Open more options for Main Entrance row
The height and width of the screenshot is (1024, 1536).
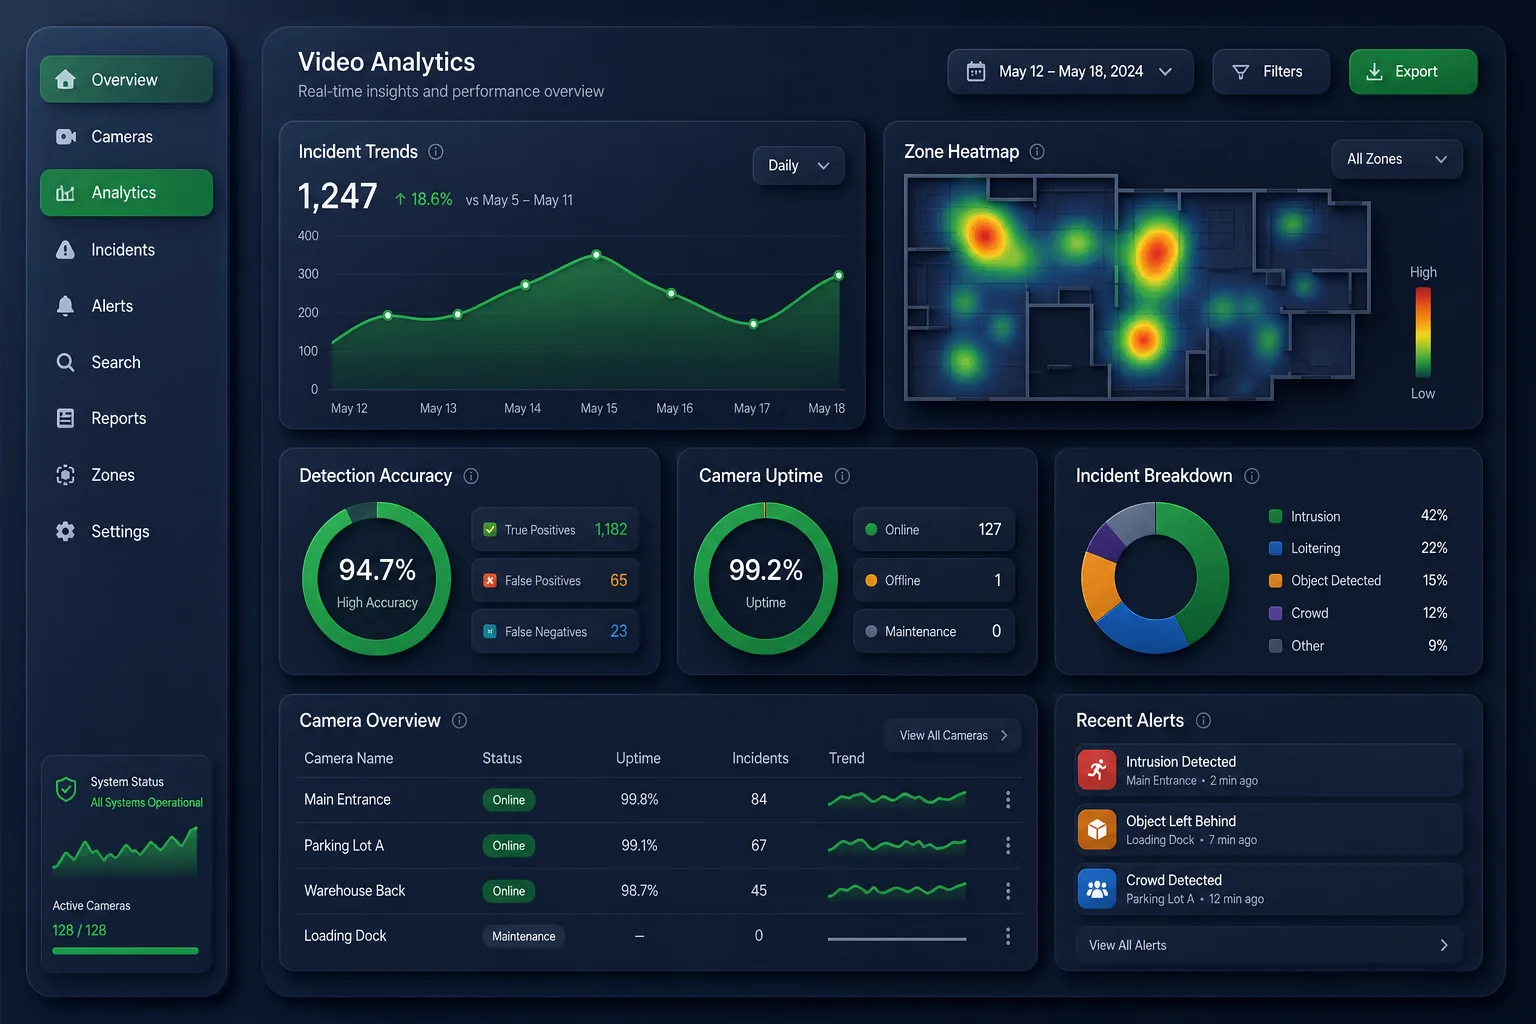click(1008, 800)
